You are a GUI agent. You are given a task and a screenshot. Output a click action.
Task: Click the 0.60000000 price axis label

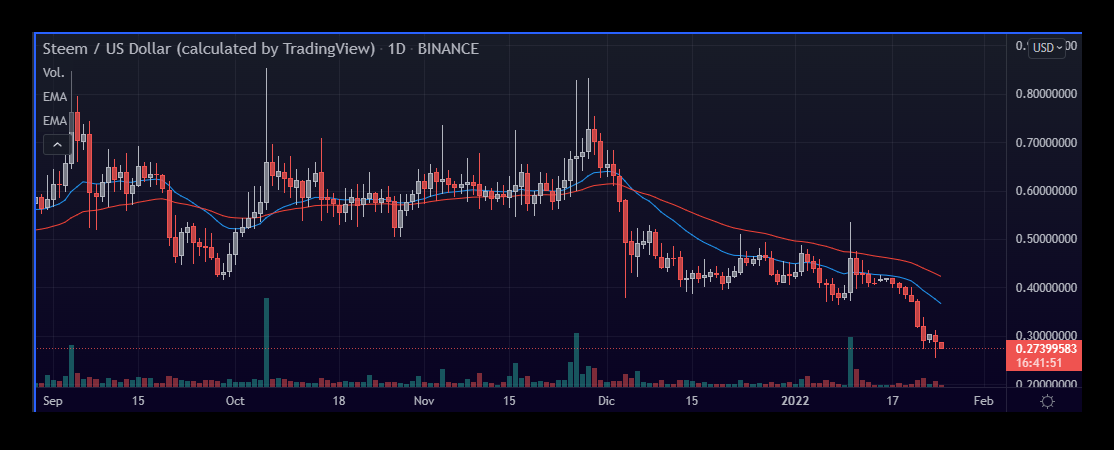click(x=1047, y=191)
